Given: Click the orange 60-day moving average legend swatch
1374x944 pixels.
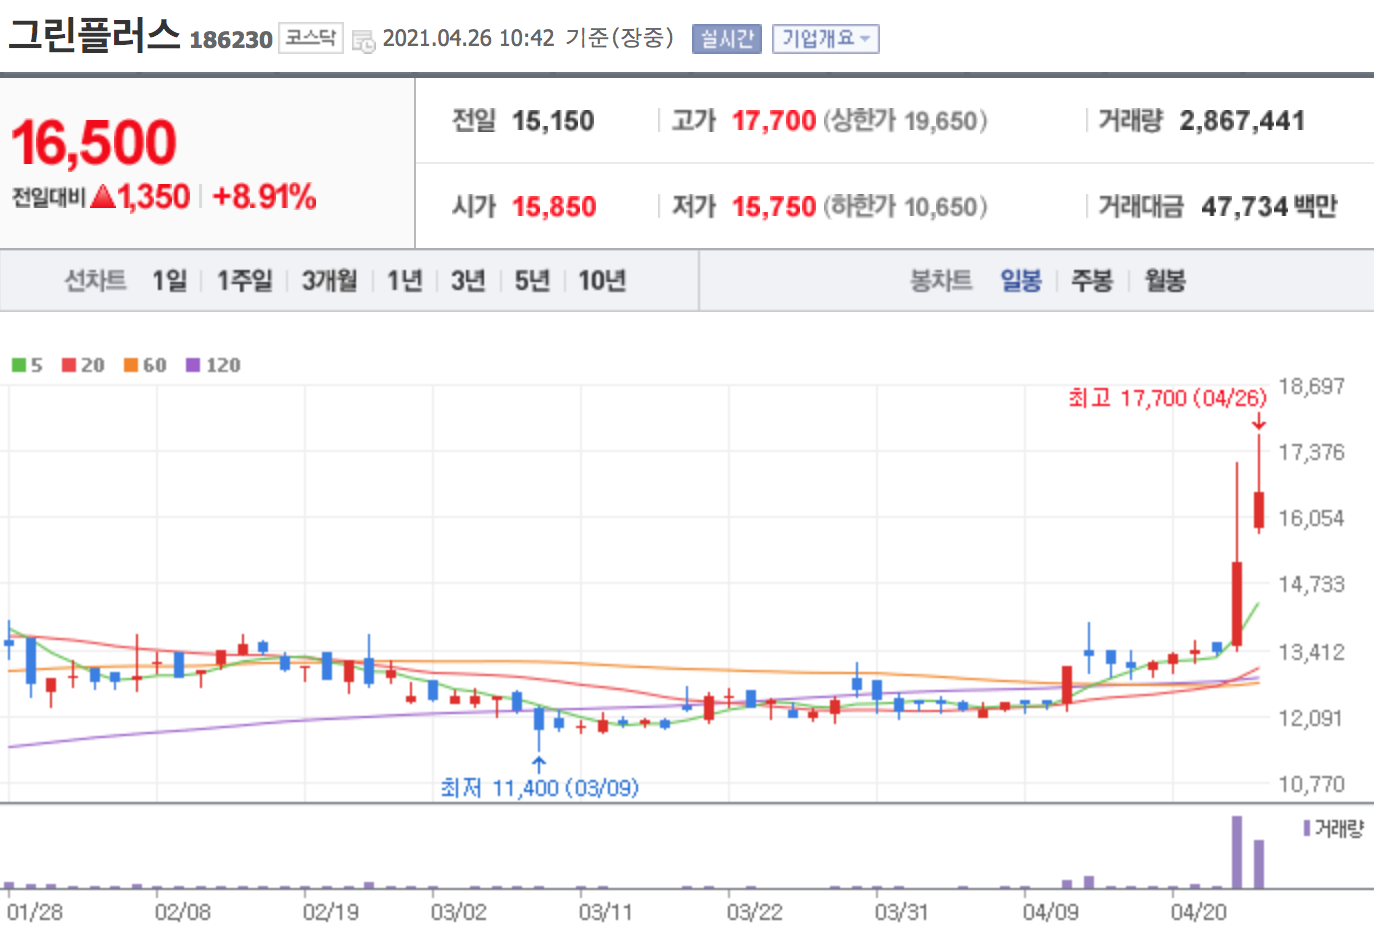Looking at the screenshot, I should pyautogui.click(x=131, y=365).
